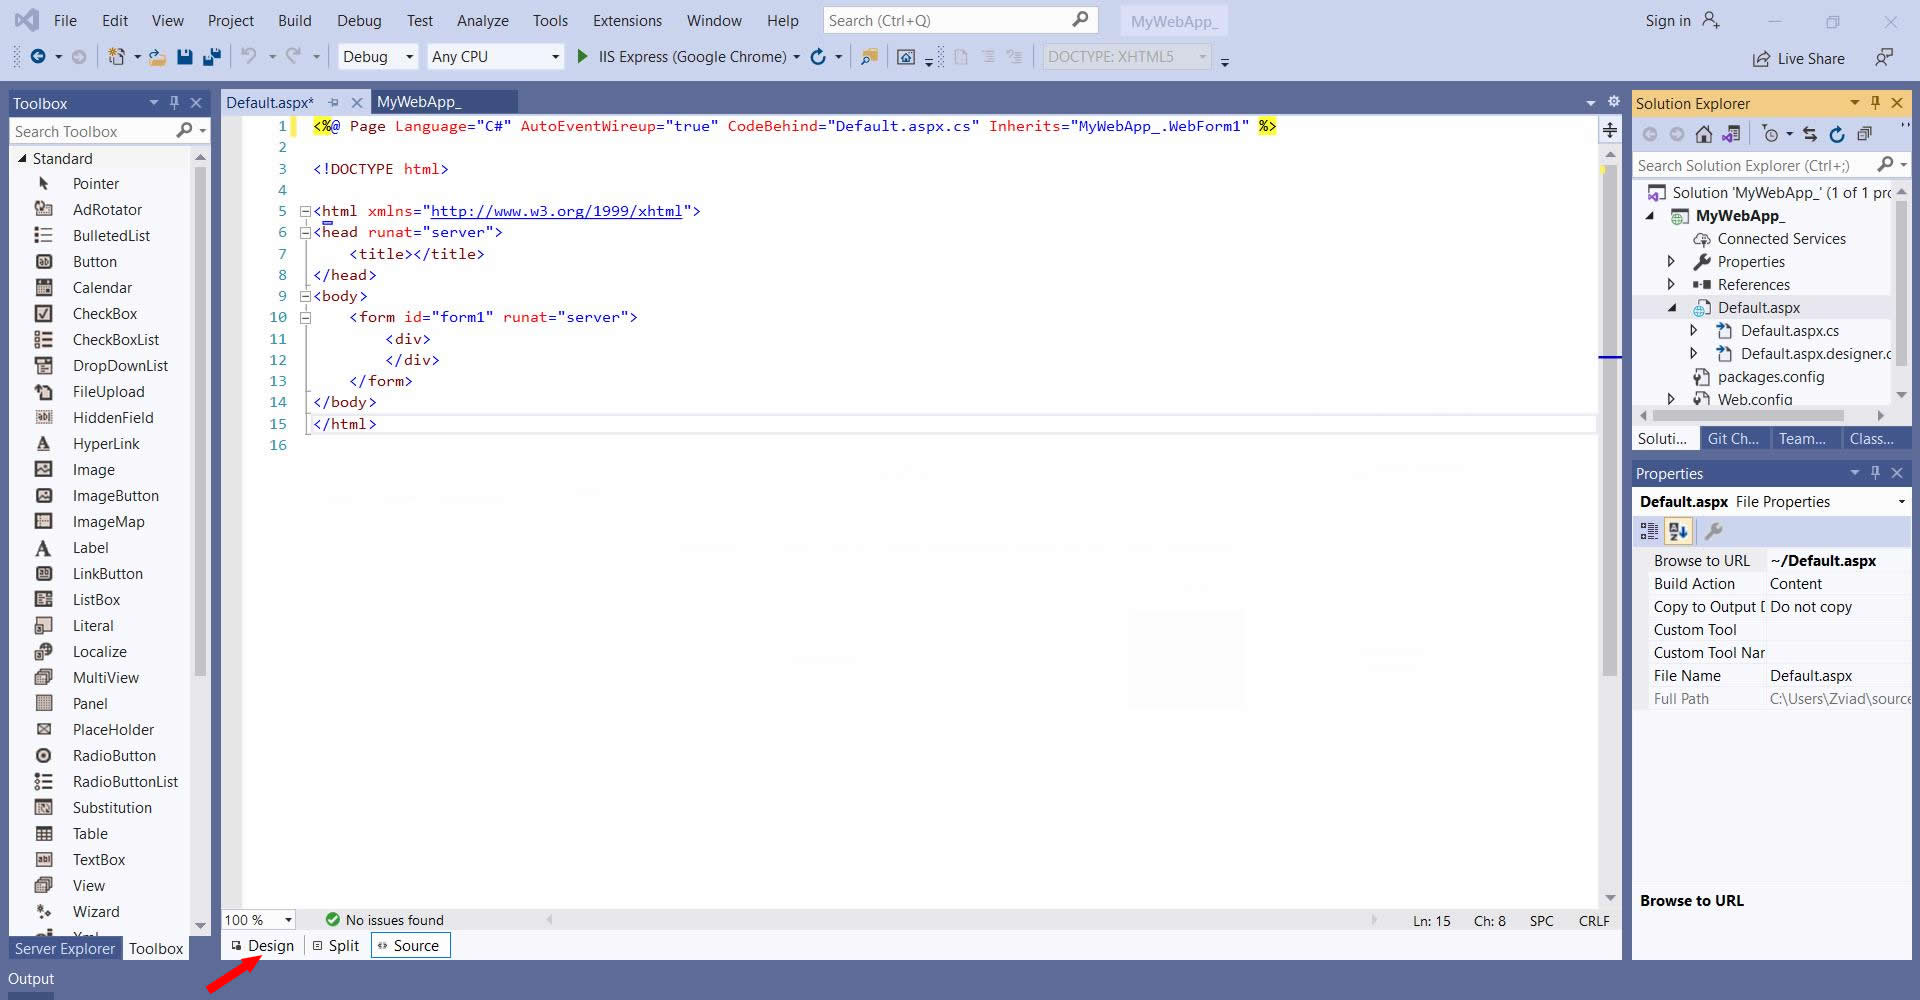
Task: Open the Any CPU platform dropdown
Action: (x=495, y=57)
